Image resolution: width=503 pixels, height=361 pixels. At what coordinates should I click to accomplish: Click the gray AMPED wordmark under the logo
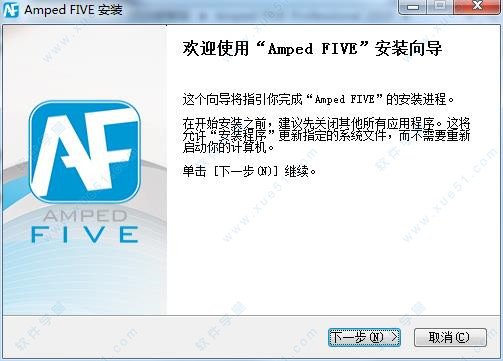point(85,216)
